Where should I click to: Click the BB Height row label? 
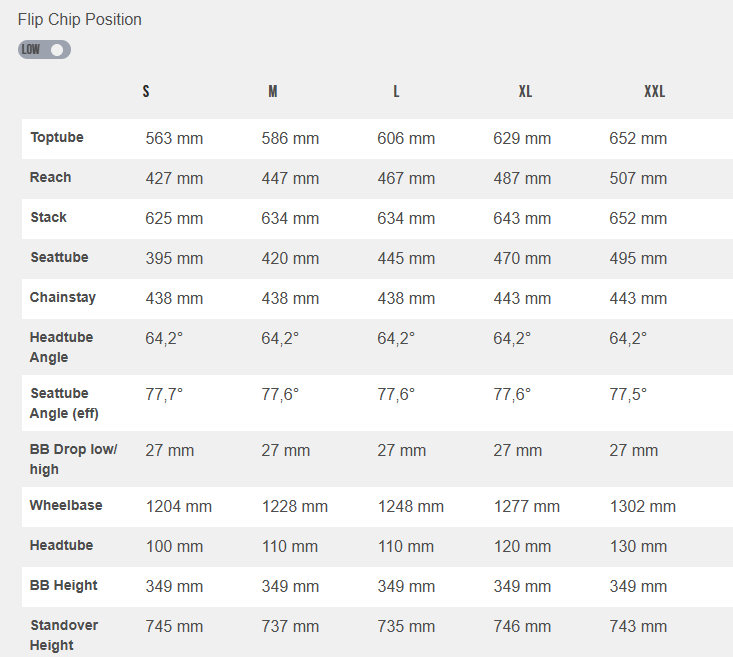tap(64, 586)
